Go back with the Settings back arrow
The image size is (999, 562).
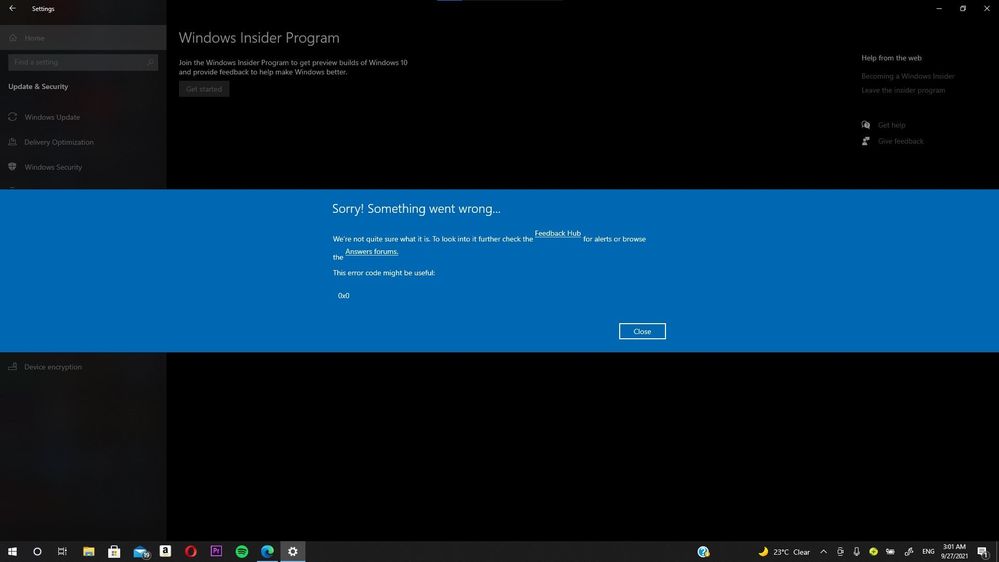tap(13, 8)
